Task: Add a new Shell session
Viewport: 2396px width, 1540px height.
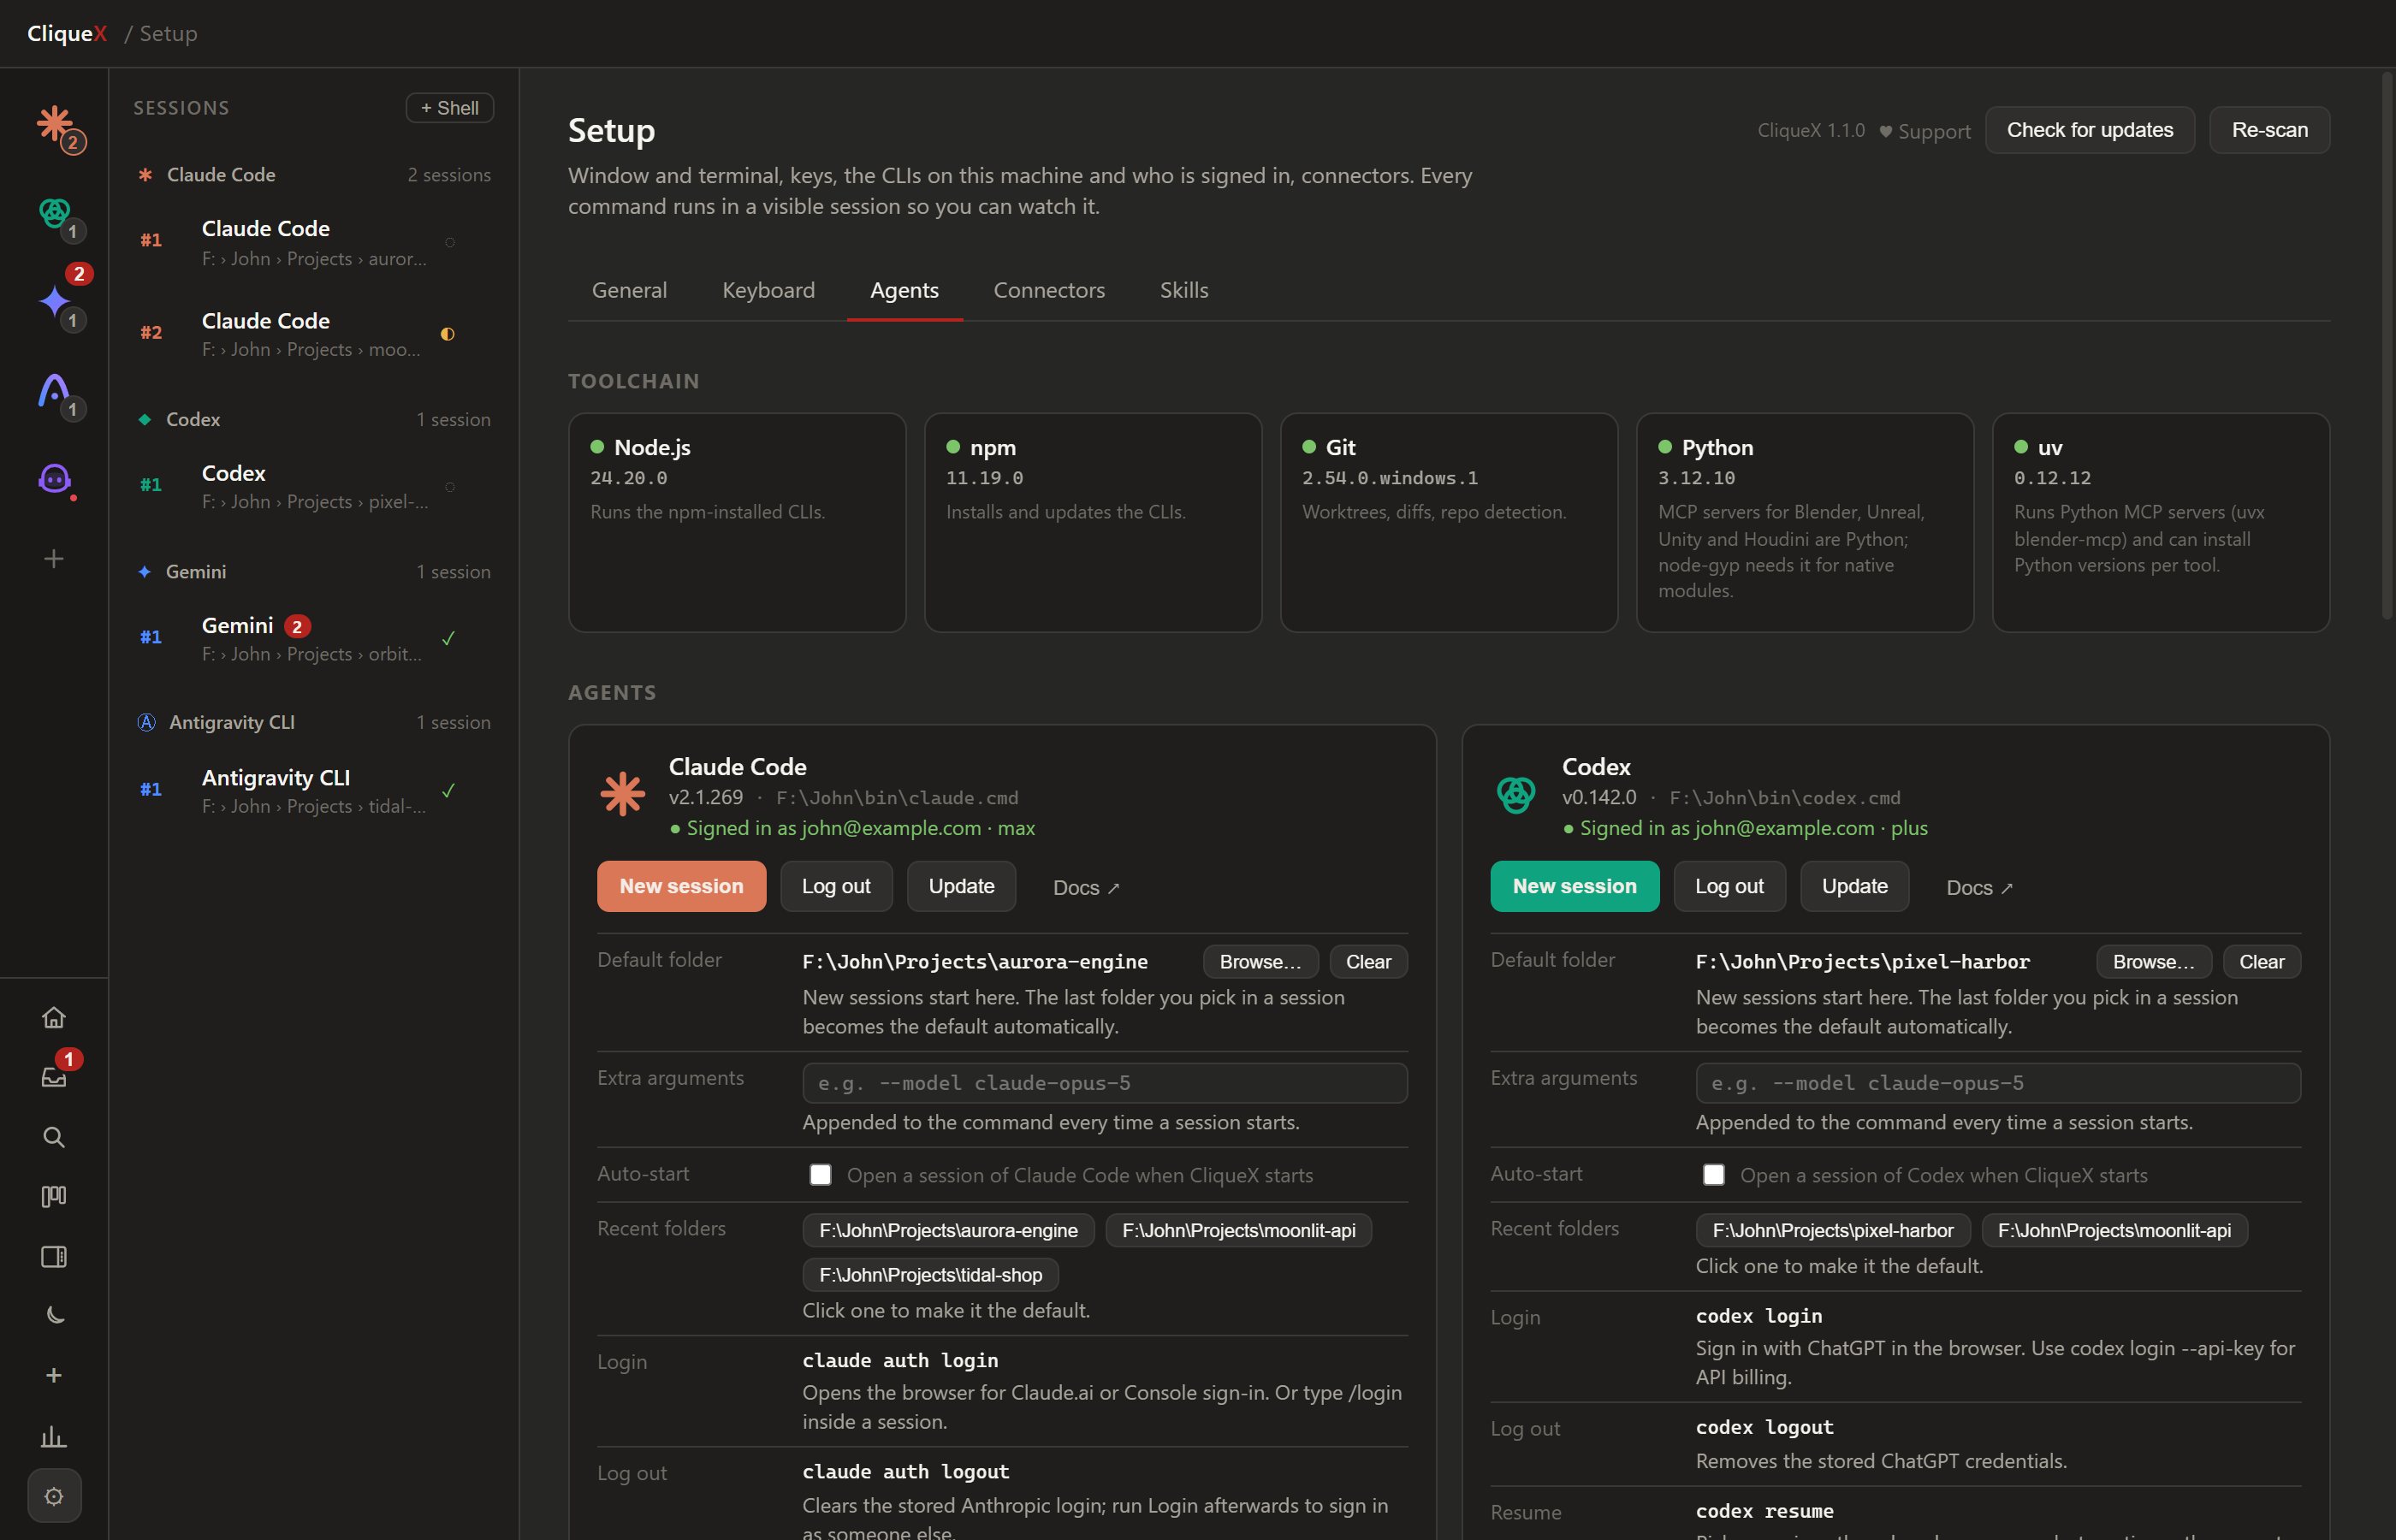Action: point(450,108)
